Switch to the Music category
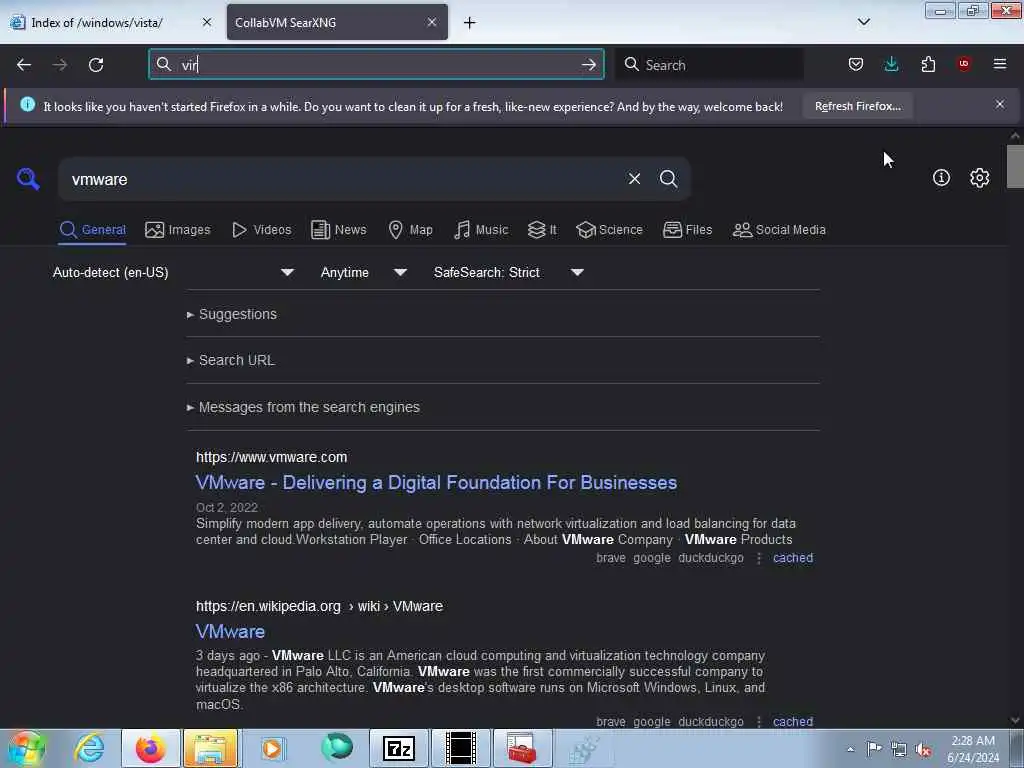Screen dimensions: 1024x768 [x=481, y=230]
